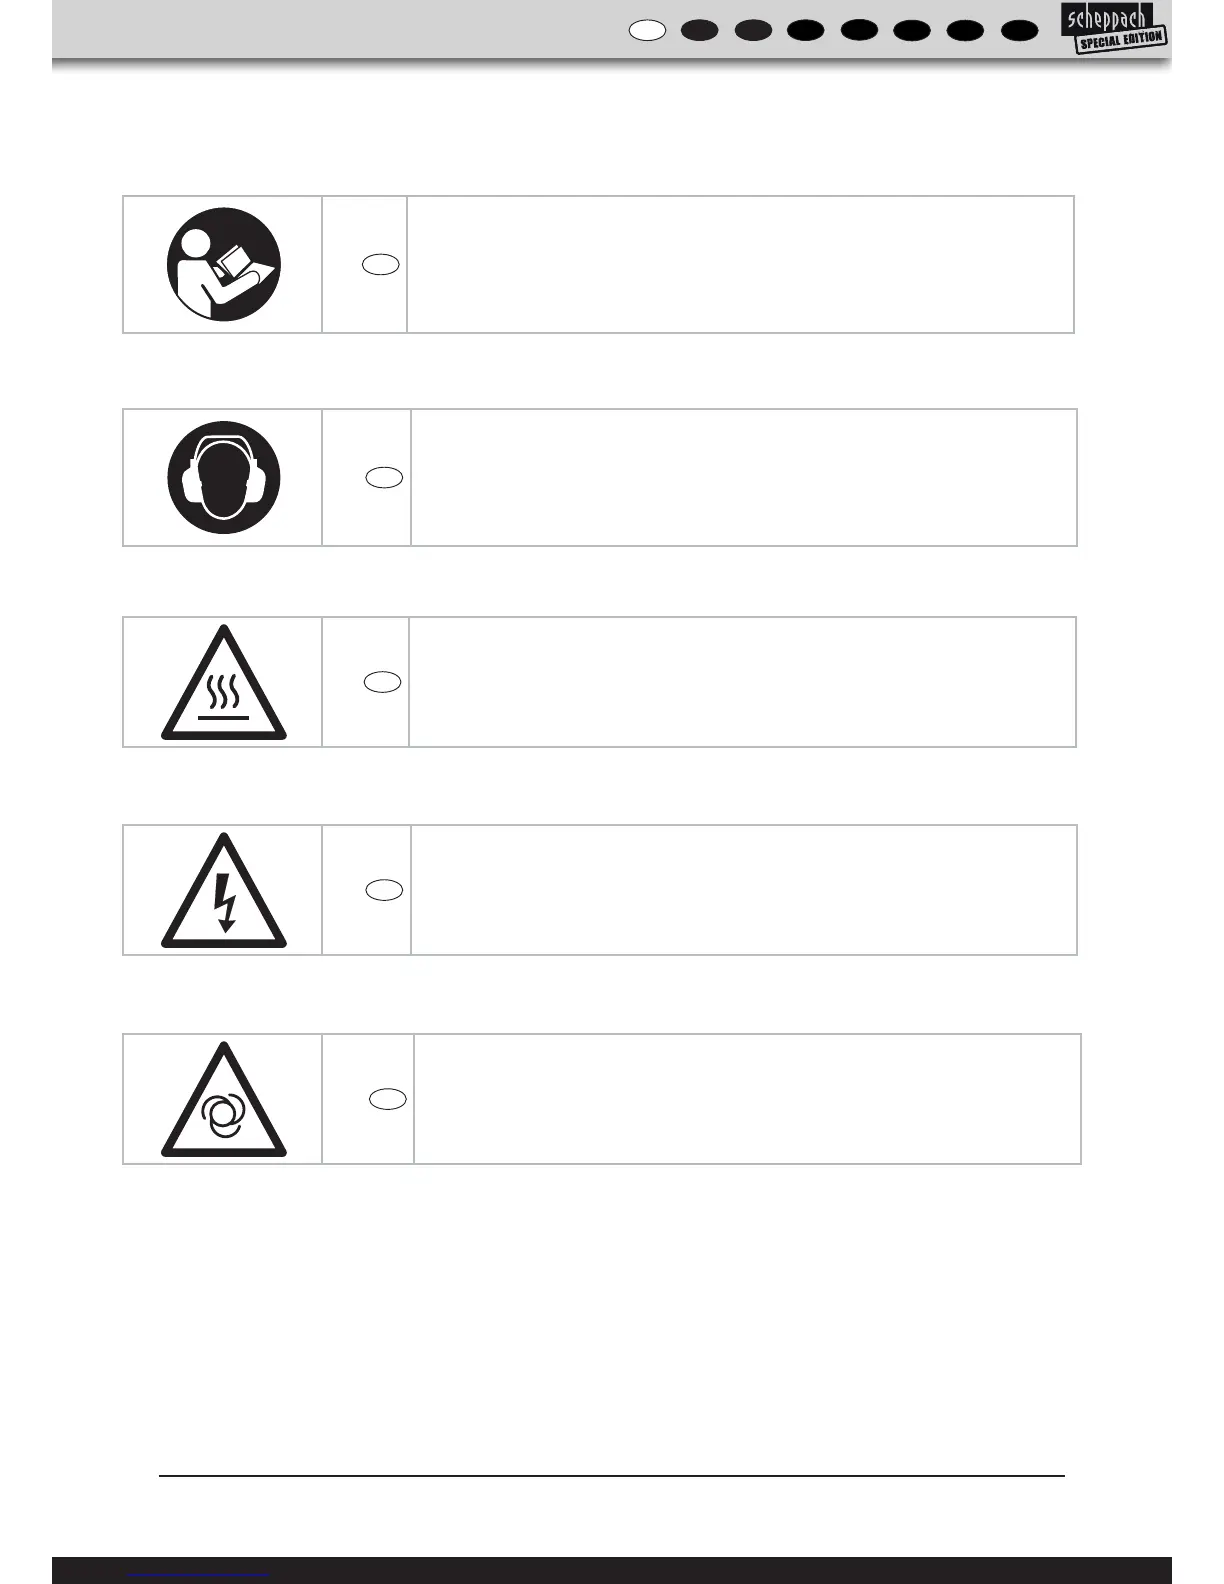The height and width of the screenshot is (1584, 1224).
Task: Click oval marker beside ear protection symbol
Action: pos(384,478)
